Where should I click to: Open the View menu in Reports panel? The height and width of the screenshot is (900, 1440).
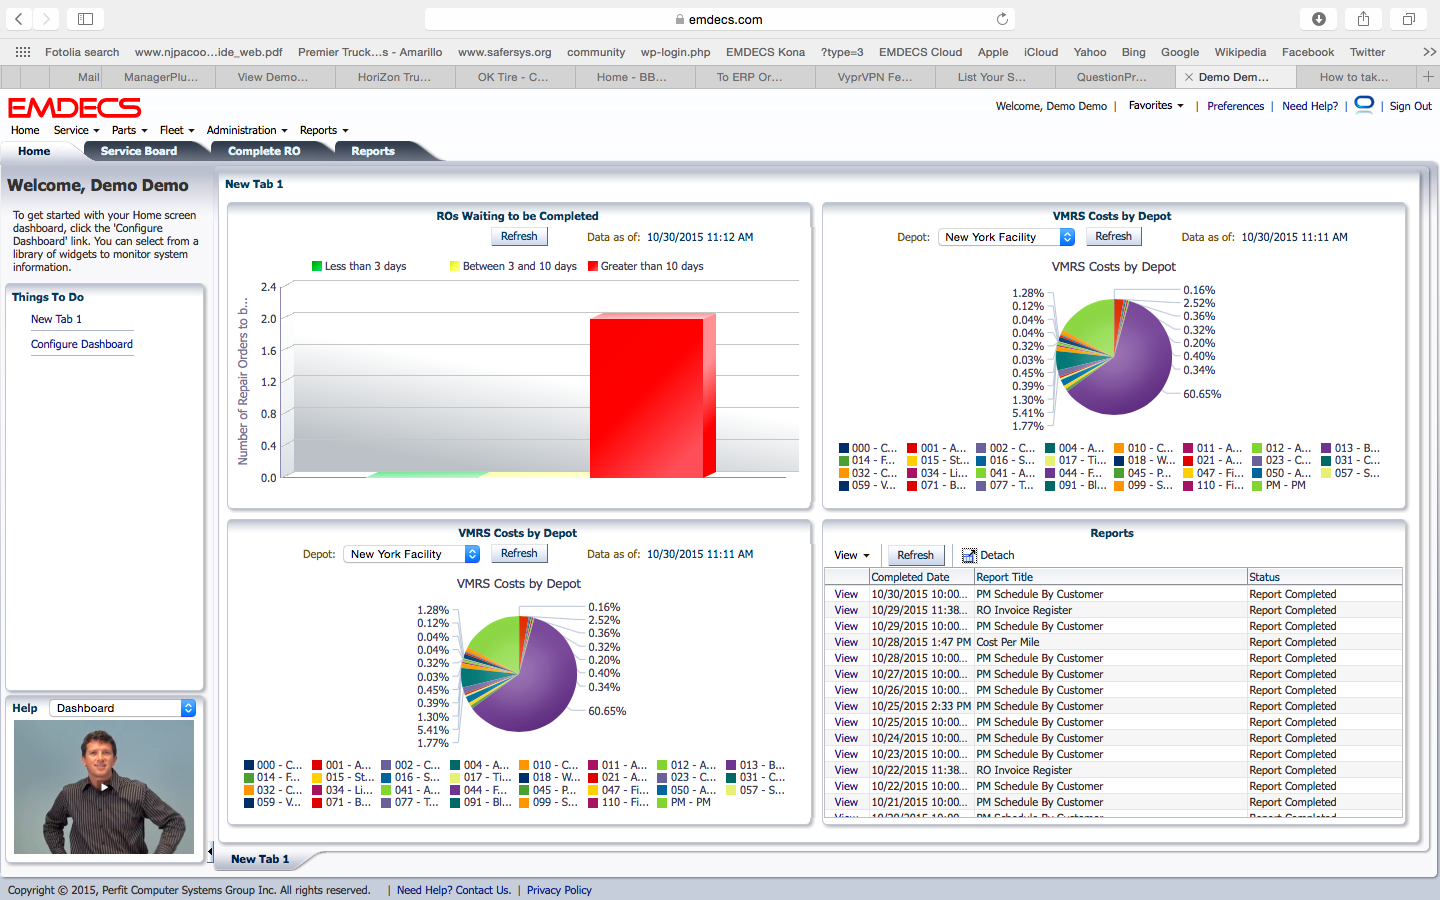[x=851, y=555]
